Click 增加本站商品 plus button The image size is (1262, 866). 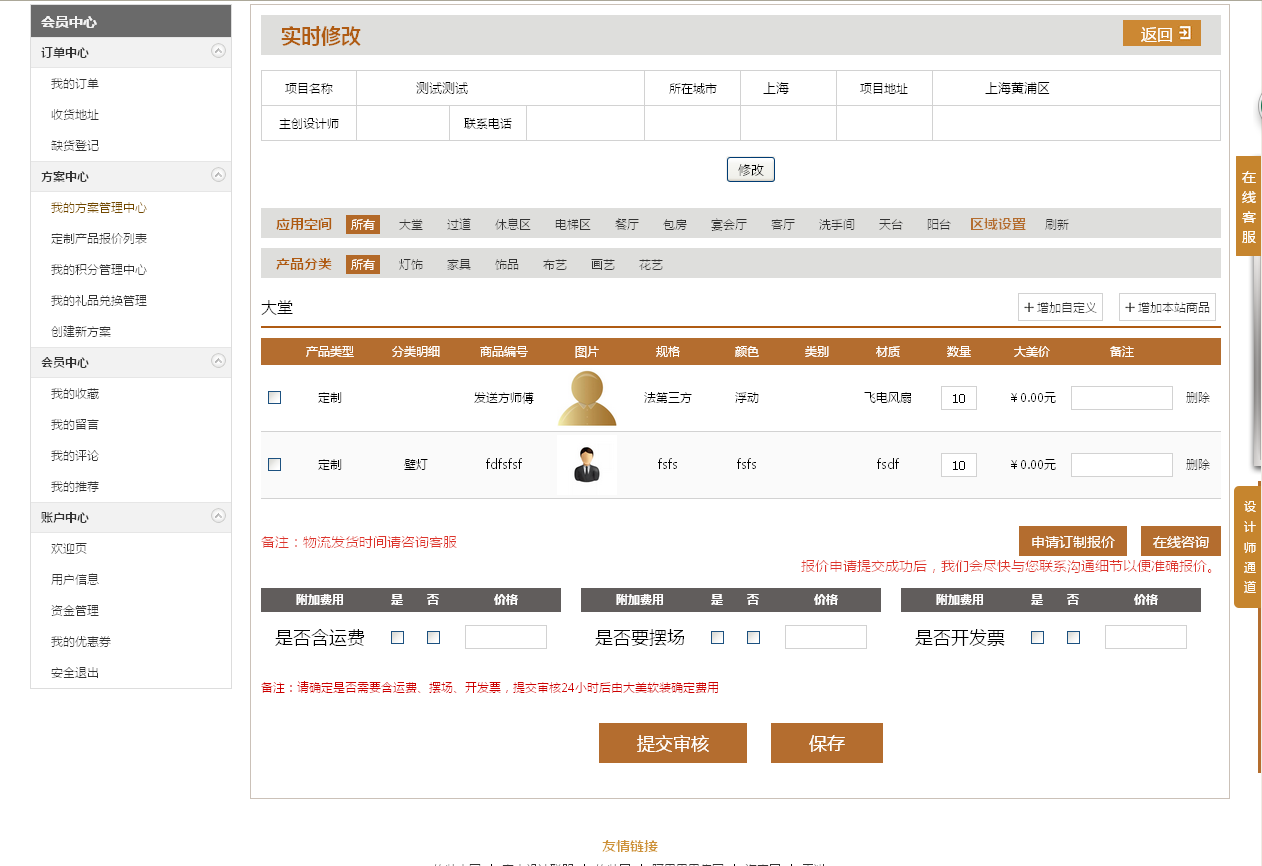pyautogui.click(x=1167, y=308)
